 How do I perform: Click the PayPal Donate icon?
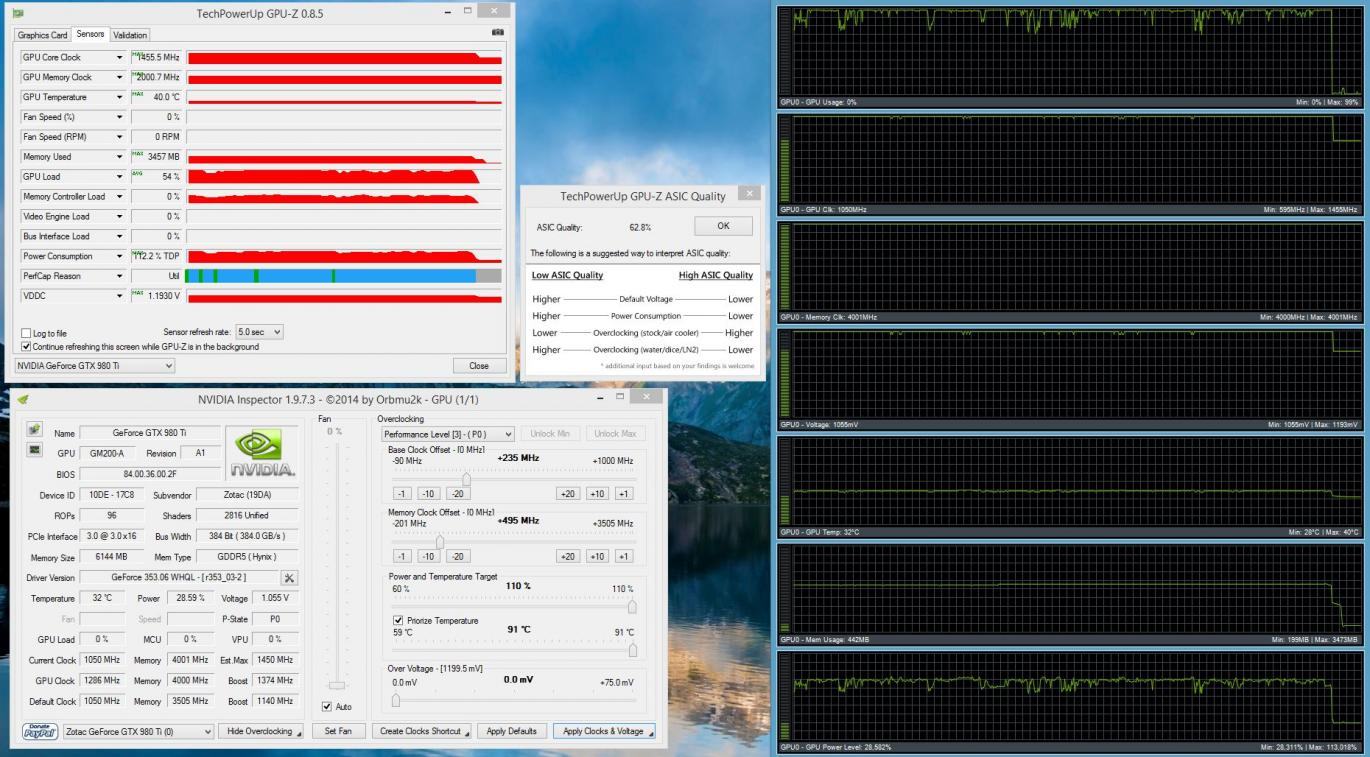40,731
